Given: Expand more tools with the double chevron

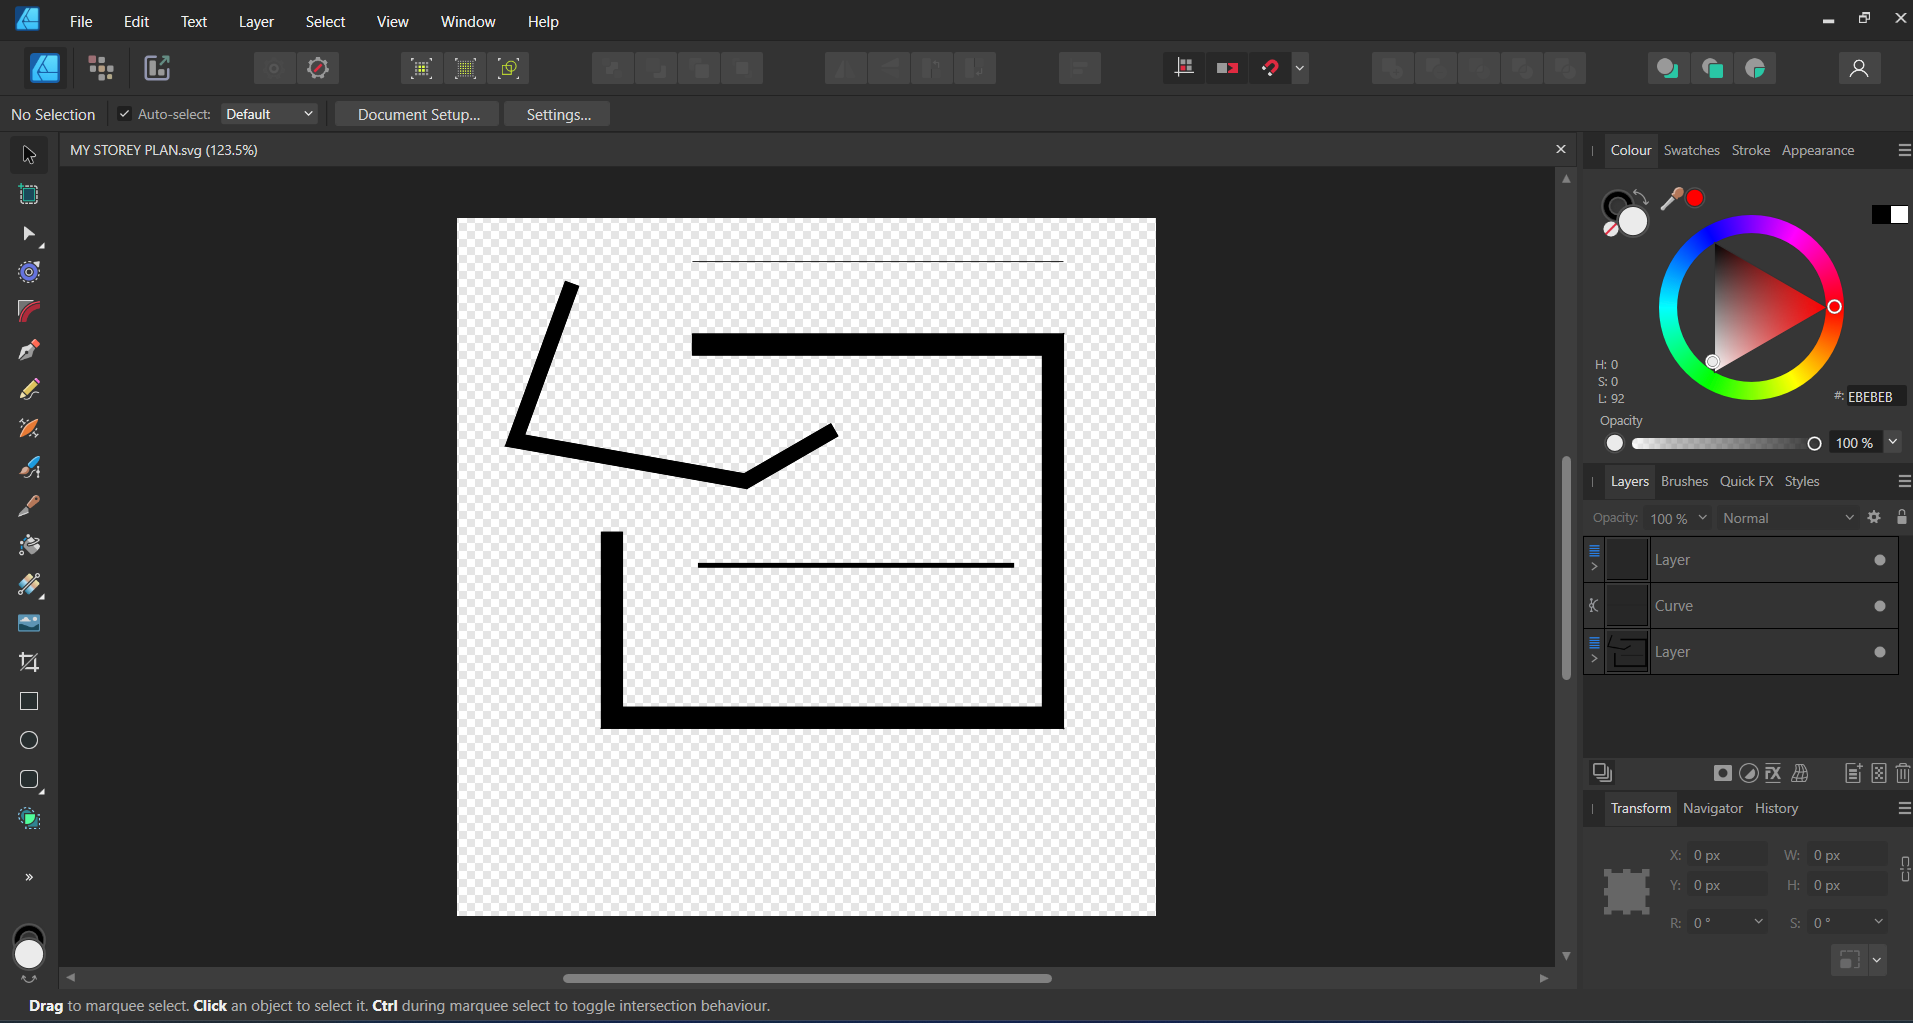Looking at the screenshot, I should (x=29, y=877).
